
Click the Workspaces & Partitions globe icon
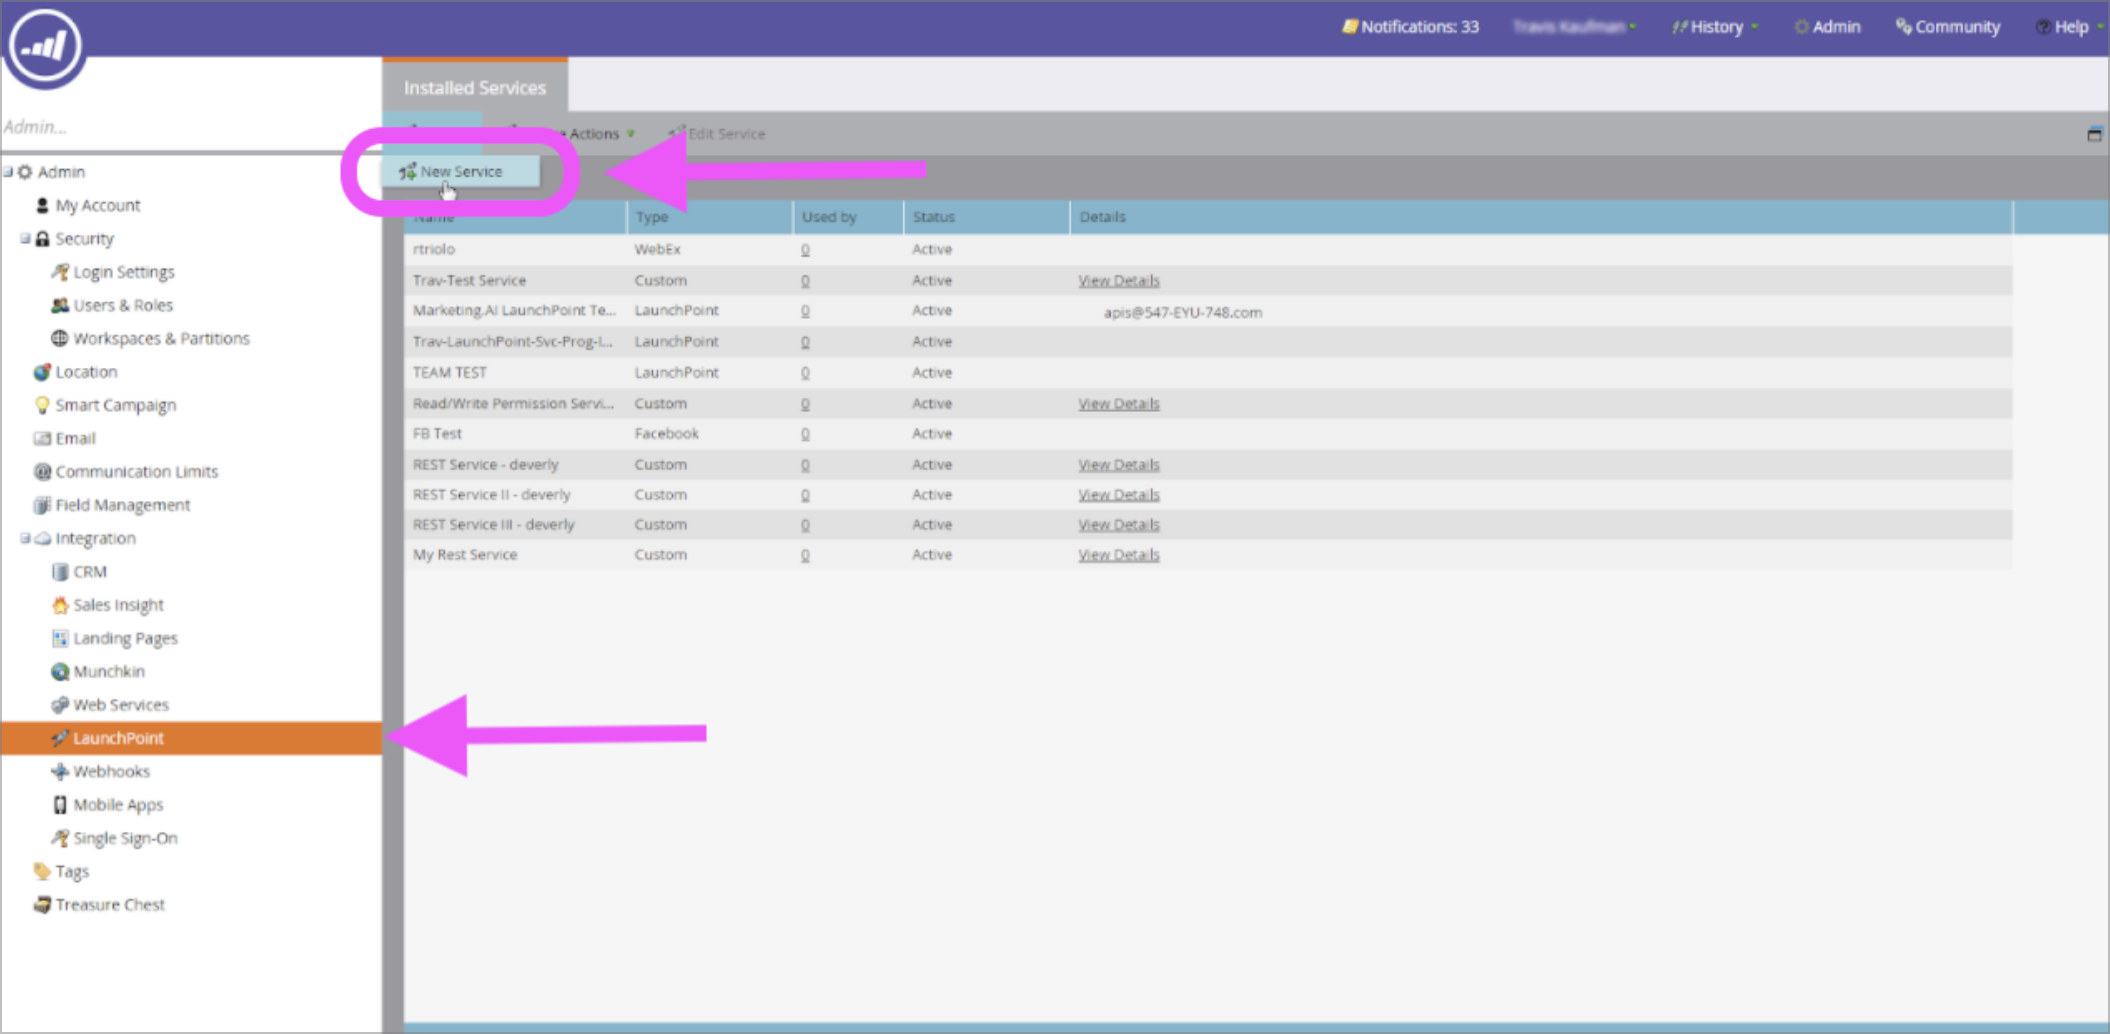60,338
